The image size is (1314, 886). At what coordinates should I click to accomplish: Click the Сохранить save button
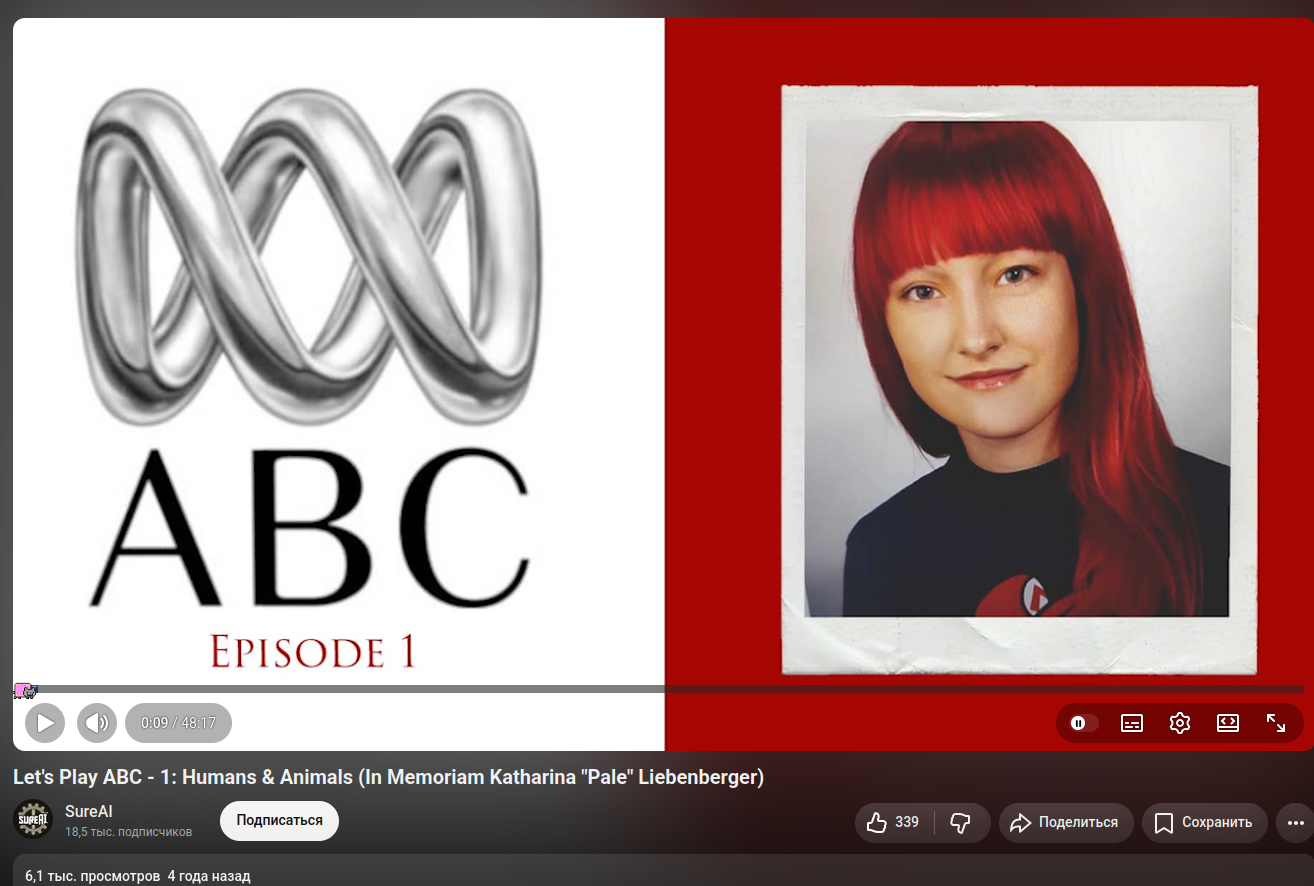1205,823
